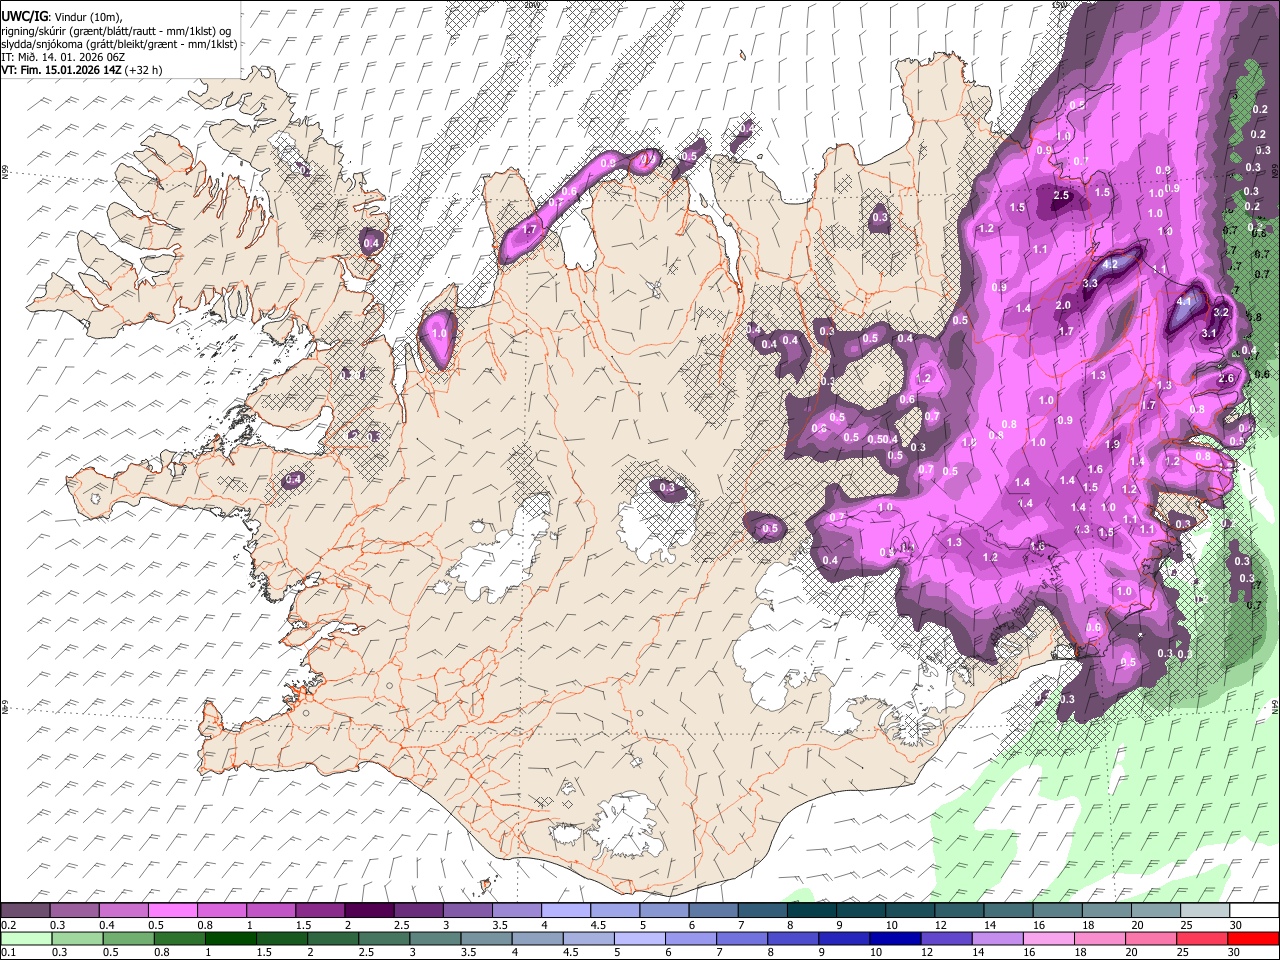Image resolution: width=1280 pixels, height=960 pixels.
Task: Select the 'IT: Mið. 14. 01. 2026 06Z' line
Action: pyautogui.click(x=62, y=57)
